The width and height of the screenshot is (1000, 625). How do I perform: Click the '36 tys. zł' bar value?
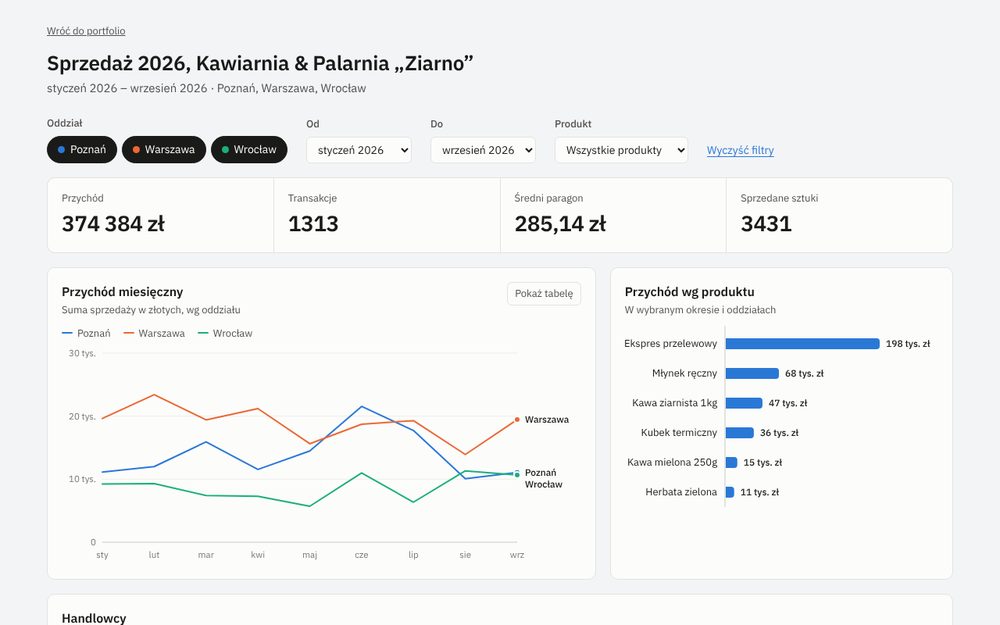779,432
